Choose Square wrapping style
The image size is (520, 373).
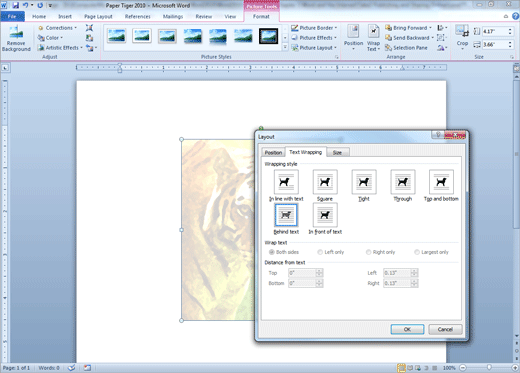(x=325, y=185)
